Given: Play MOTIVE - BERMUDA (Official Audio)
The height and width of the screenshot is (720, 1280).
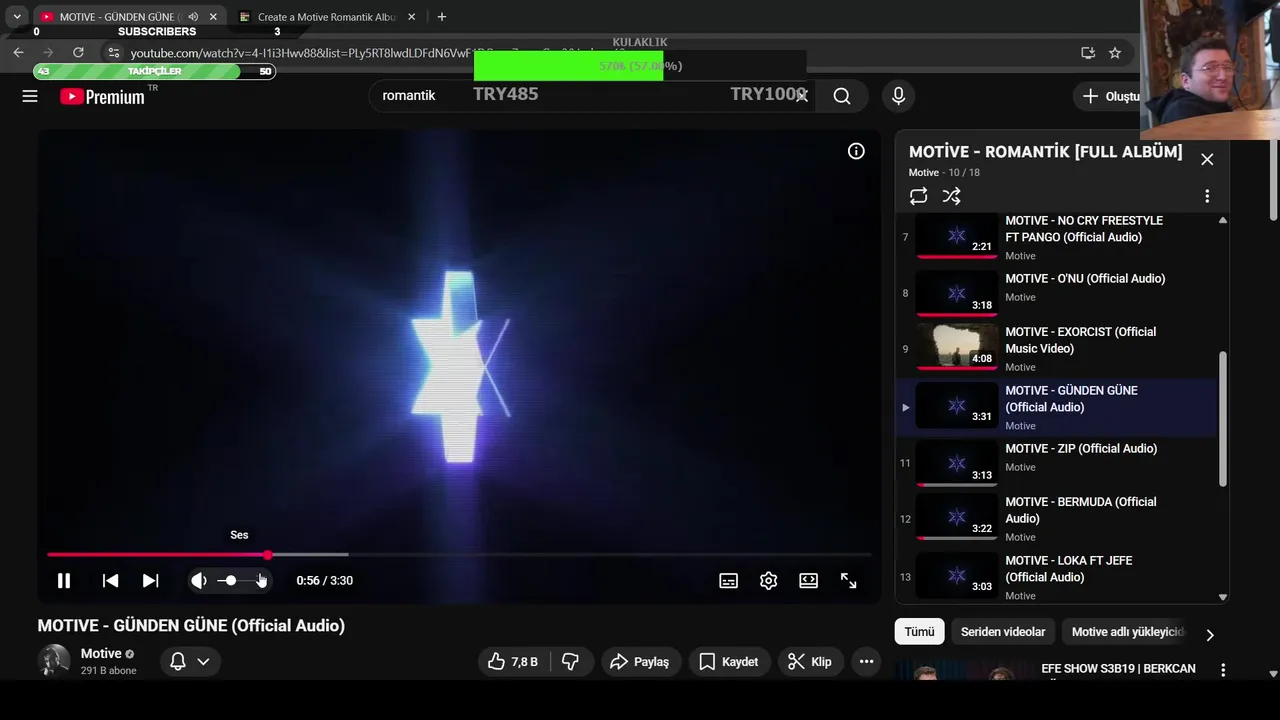Looking at the screenshot, I should point(1056,519).
